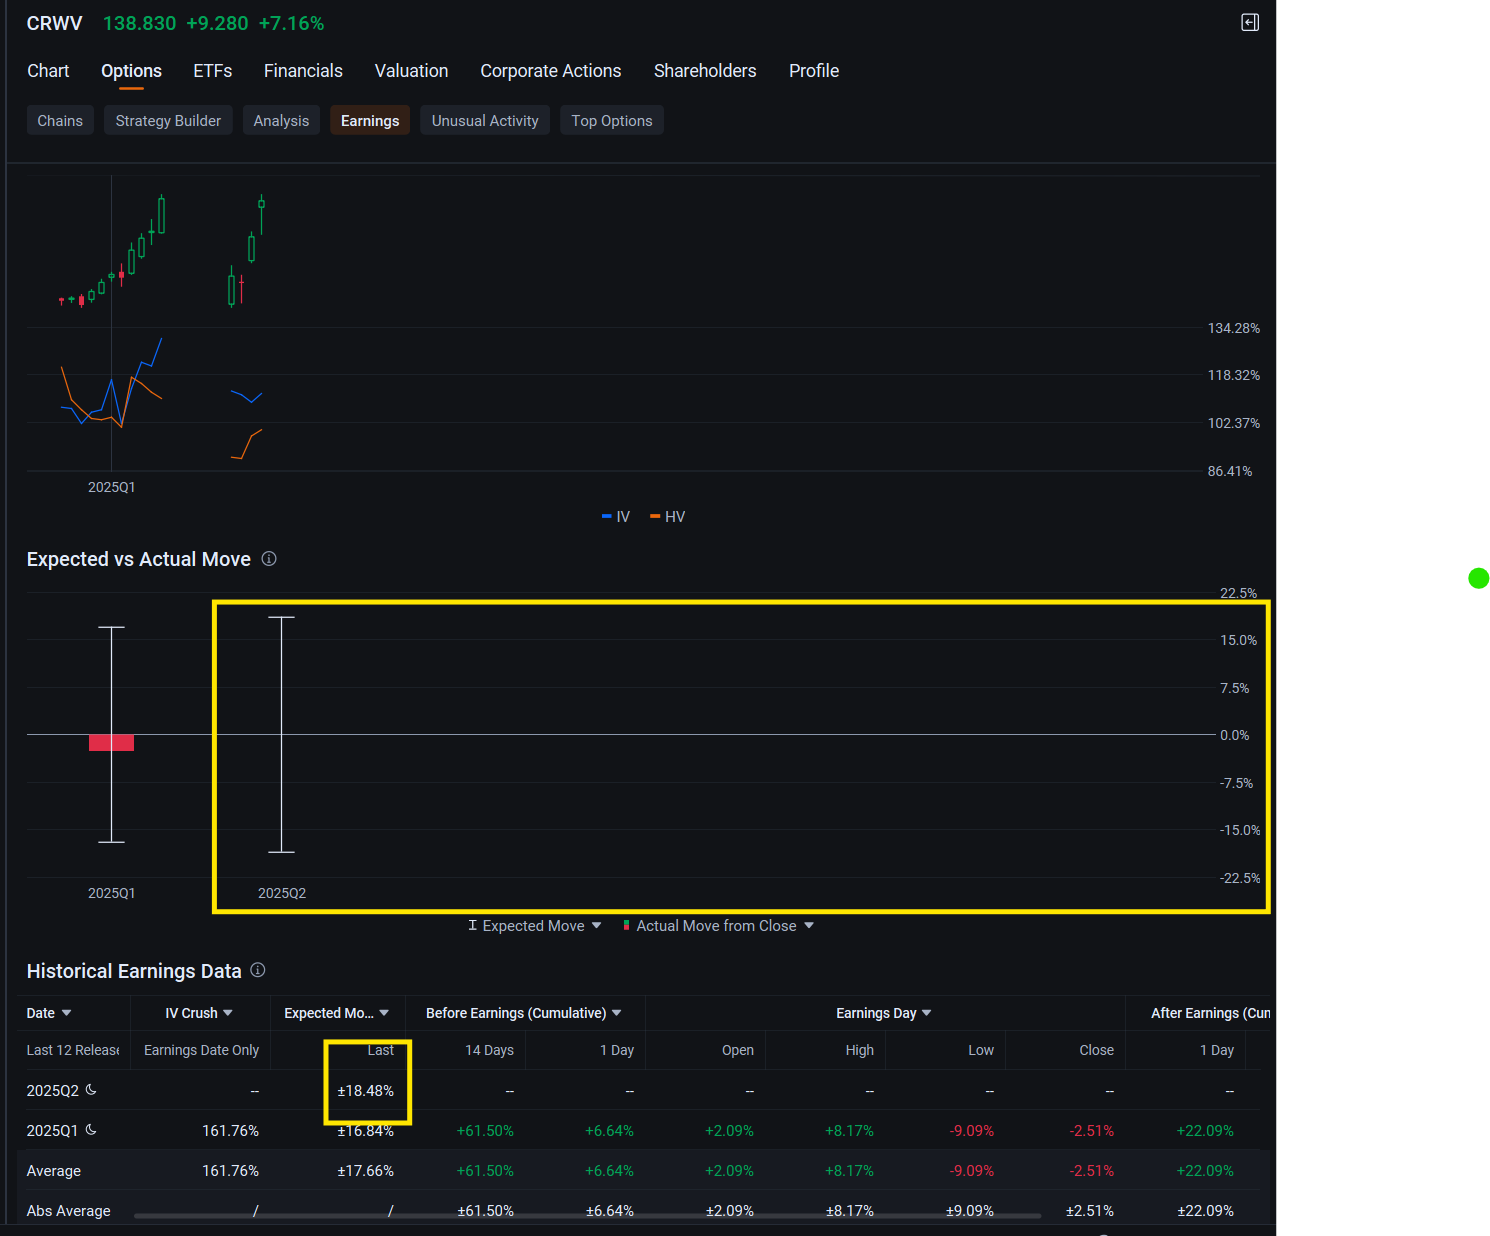Screen dimensions: 1490x1236
Task: Expand the Actual Move from Close dropdown
Action: coord(809,926)
